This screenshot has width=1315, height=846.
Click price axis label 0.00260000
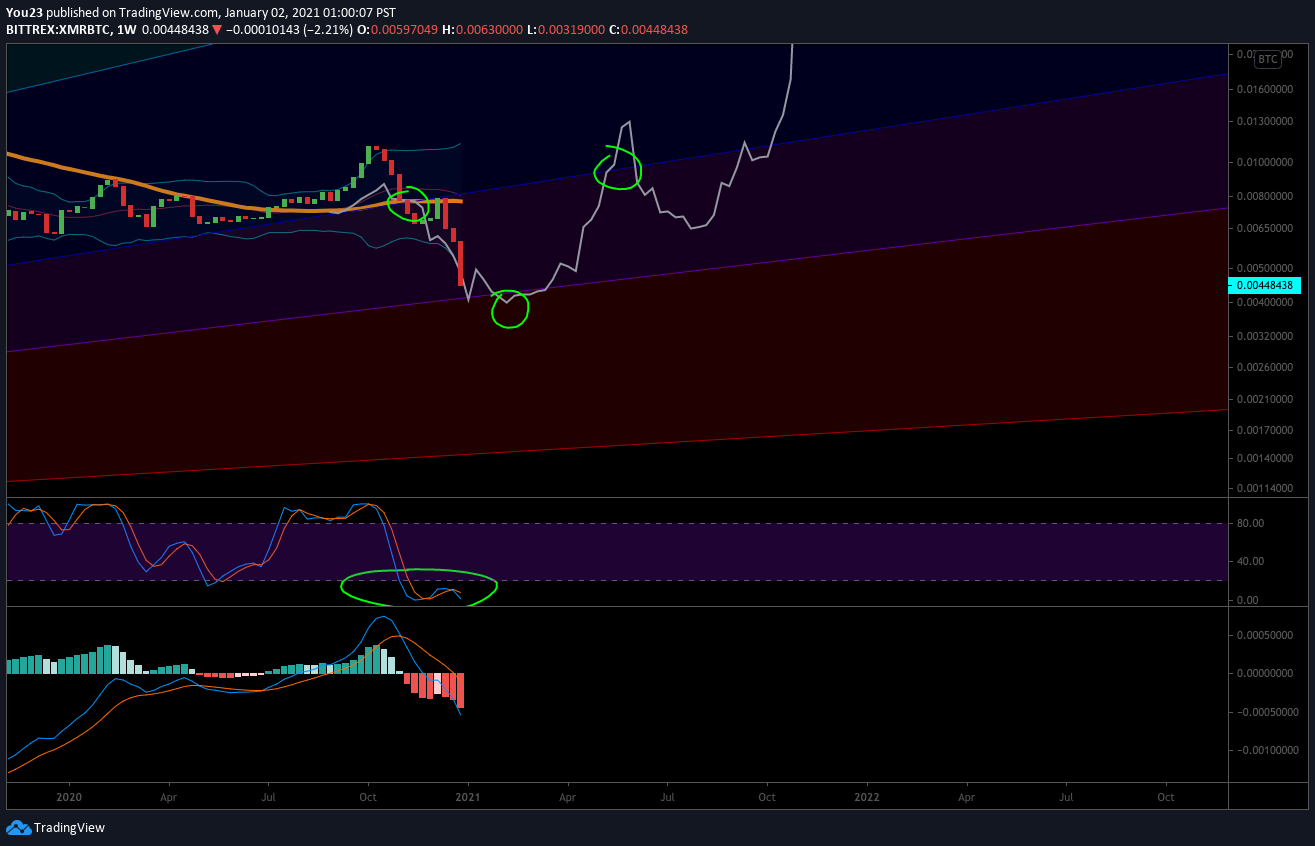pyautogui.click(x=1265, y=368)
